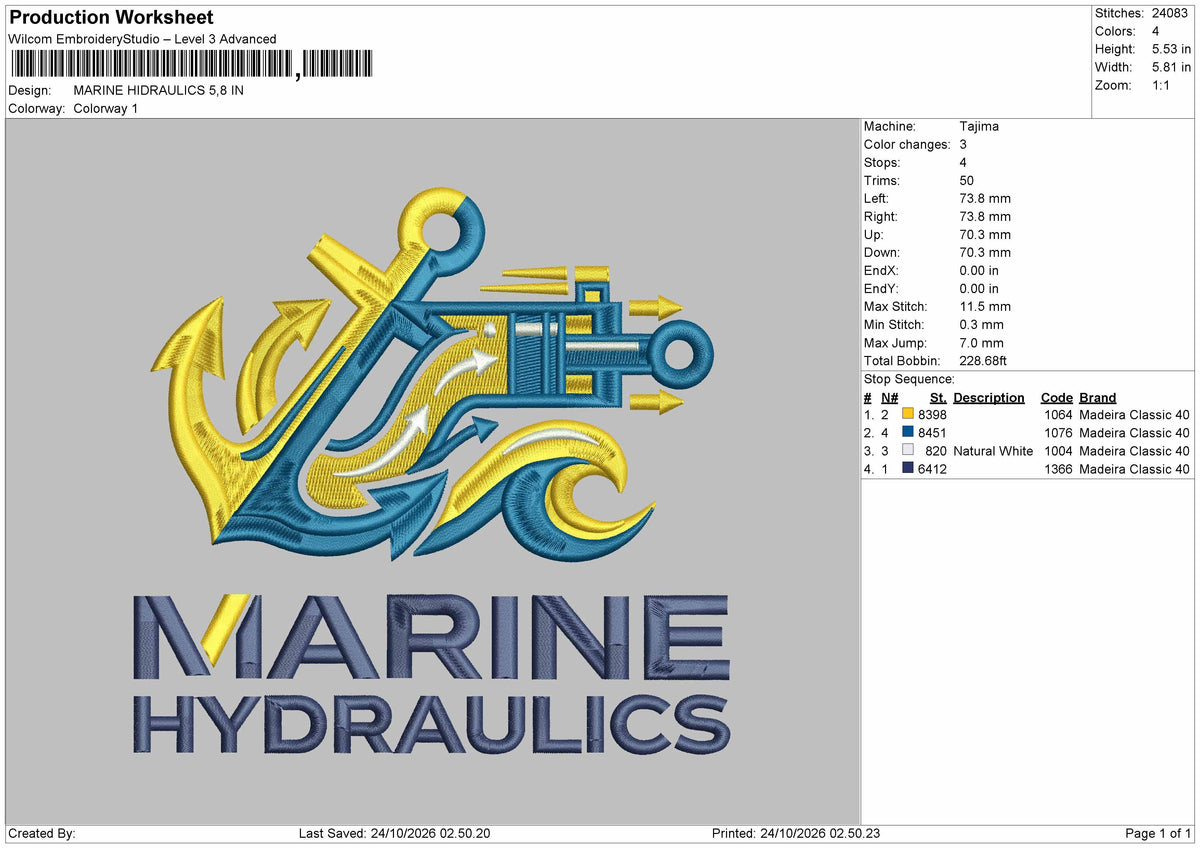
Task: Click the Natural White thread color swatch
Action: click(x=908, y=451)
